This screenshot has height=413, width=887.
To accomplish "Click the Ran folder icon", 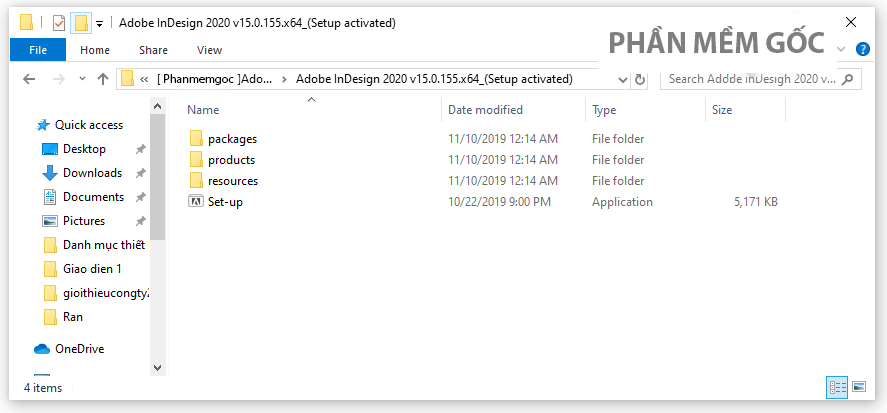I will (50, 317).
